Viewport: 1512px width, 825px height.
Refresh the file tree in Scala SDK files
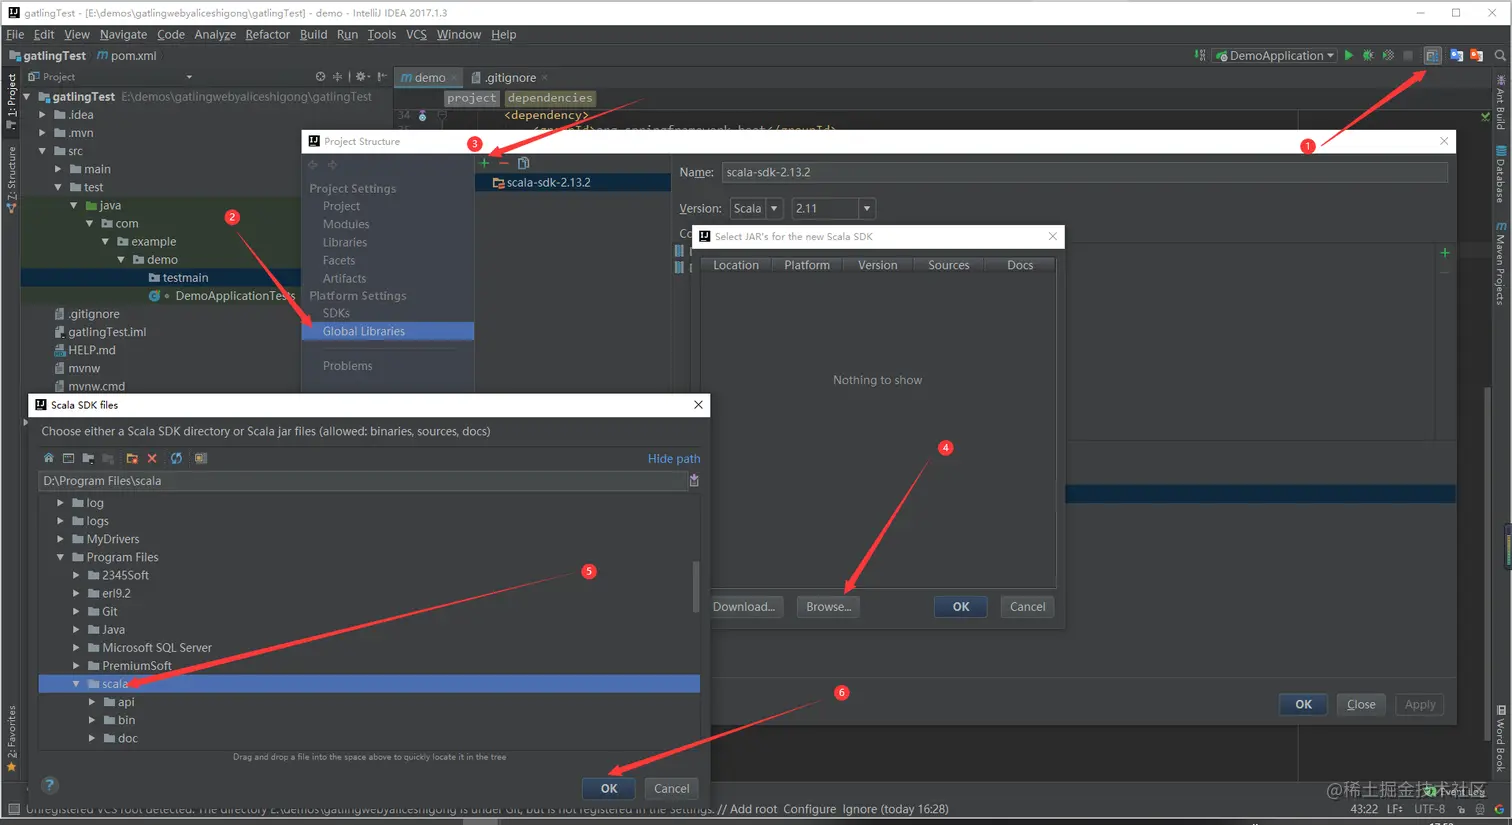[176, 458]
